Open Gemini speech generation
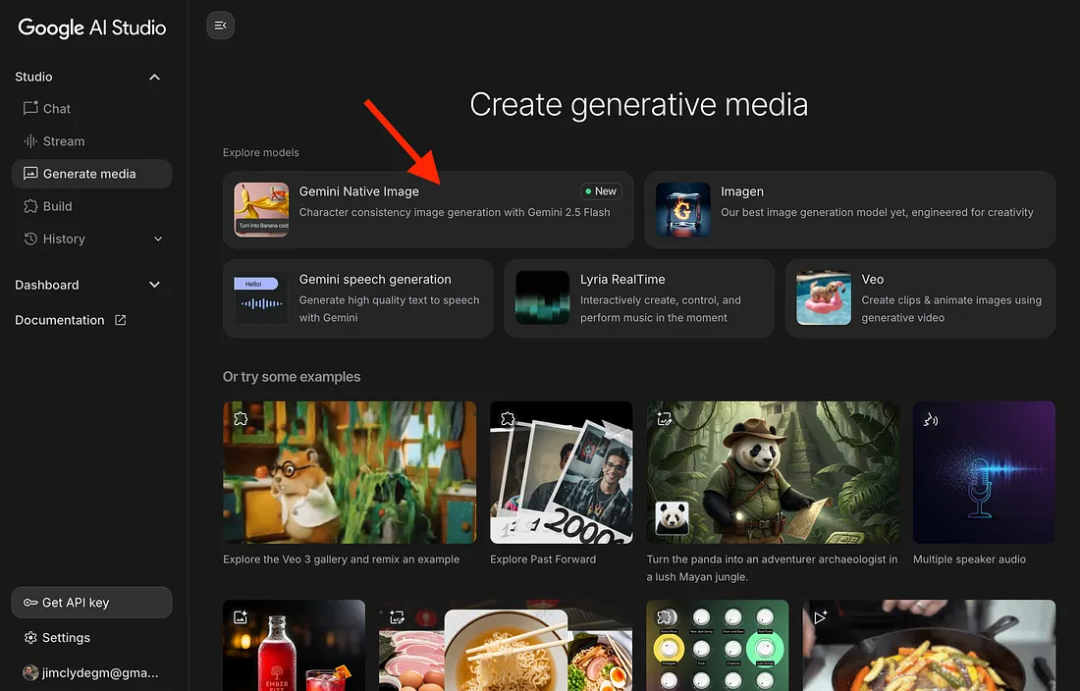This screenshot has height=691, width=1080. pos(357,298)
